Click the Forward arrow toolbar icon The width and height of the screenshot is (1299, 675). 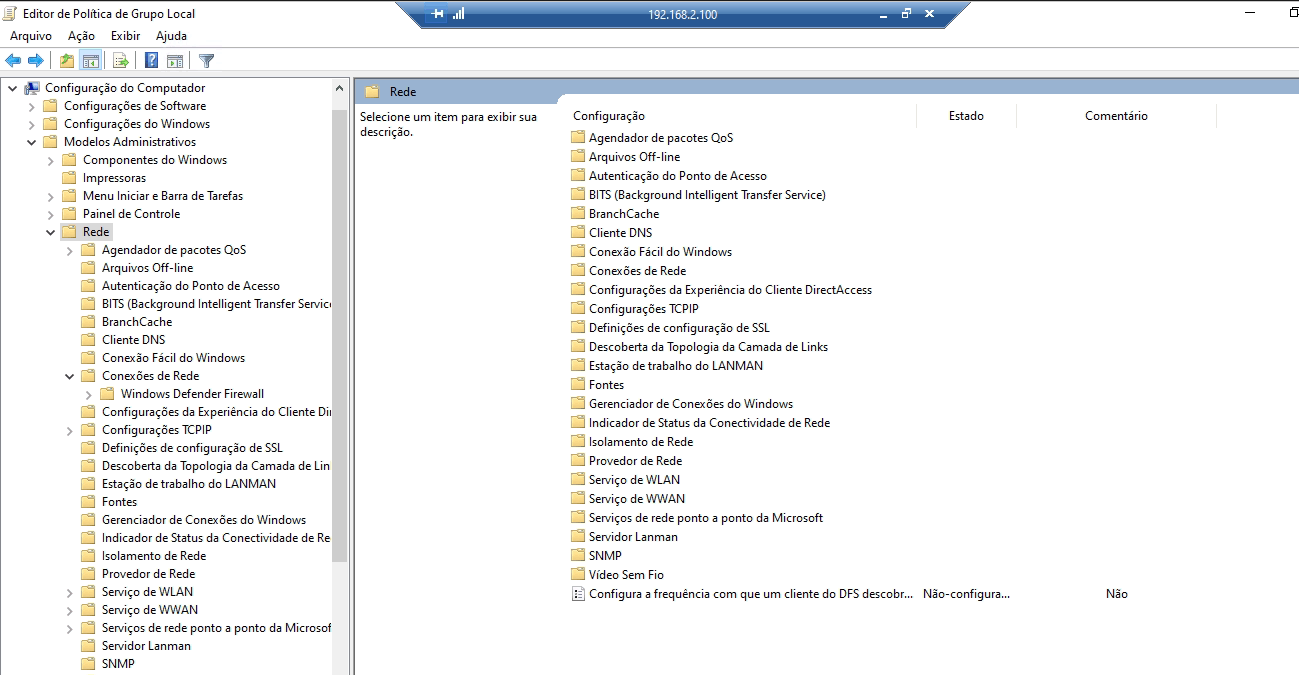click(x=36, y=61)
